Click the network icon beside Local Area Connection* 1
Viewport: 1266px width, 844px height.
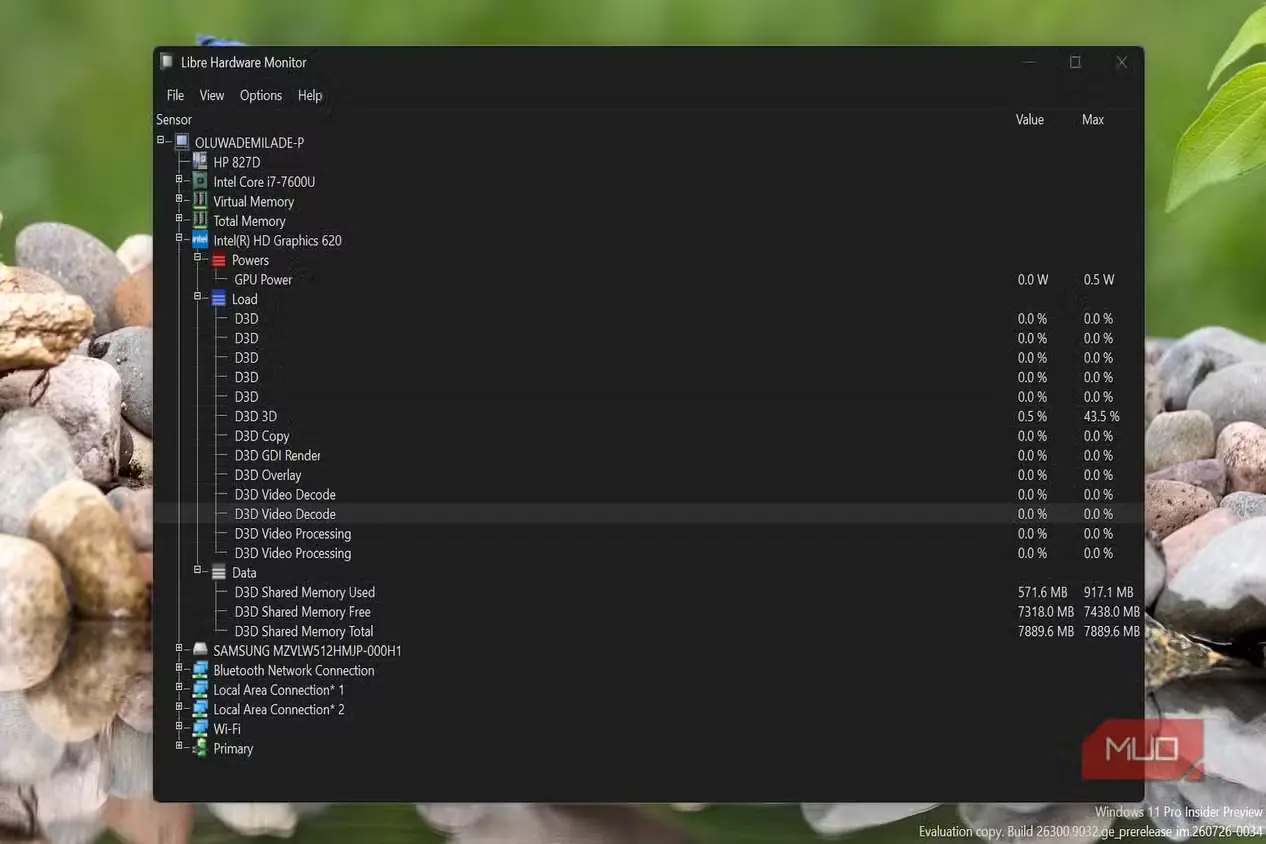point(200,690)
